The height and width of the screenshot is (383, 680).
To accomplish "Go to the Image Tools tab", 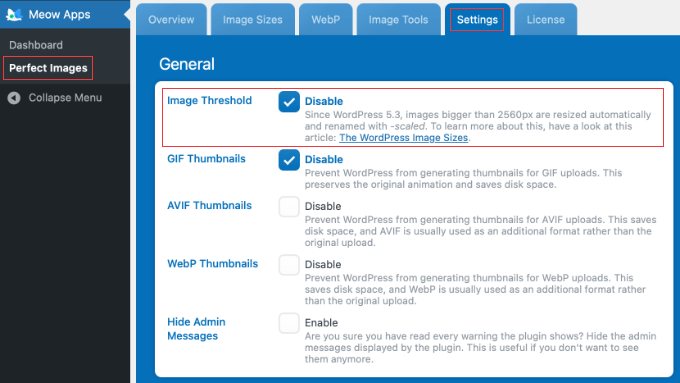I will [x=399, y=20].
